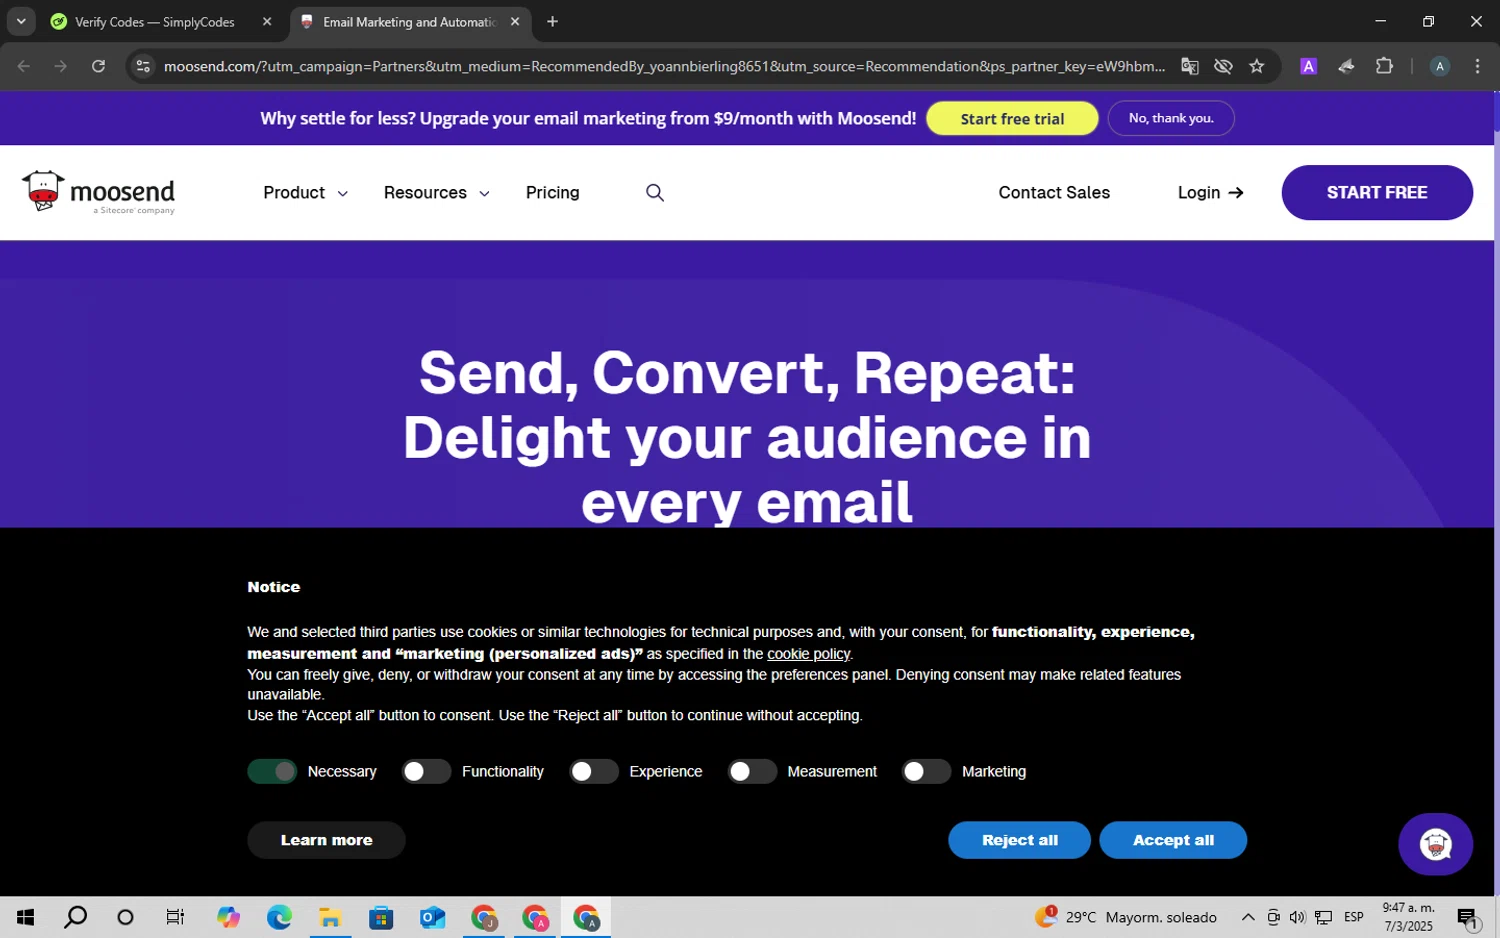Close the Email Marketing tab
The height and width of the screenshot is (938, 1500).
click(x=514, y=21)
